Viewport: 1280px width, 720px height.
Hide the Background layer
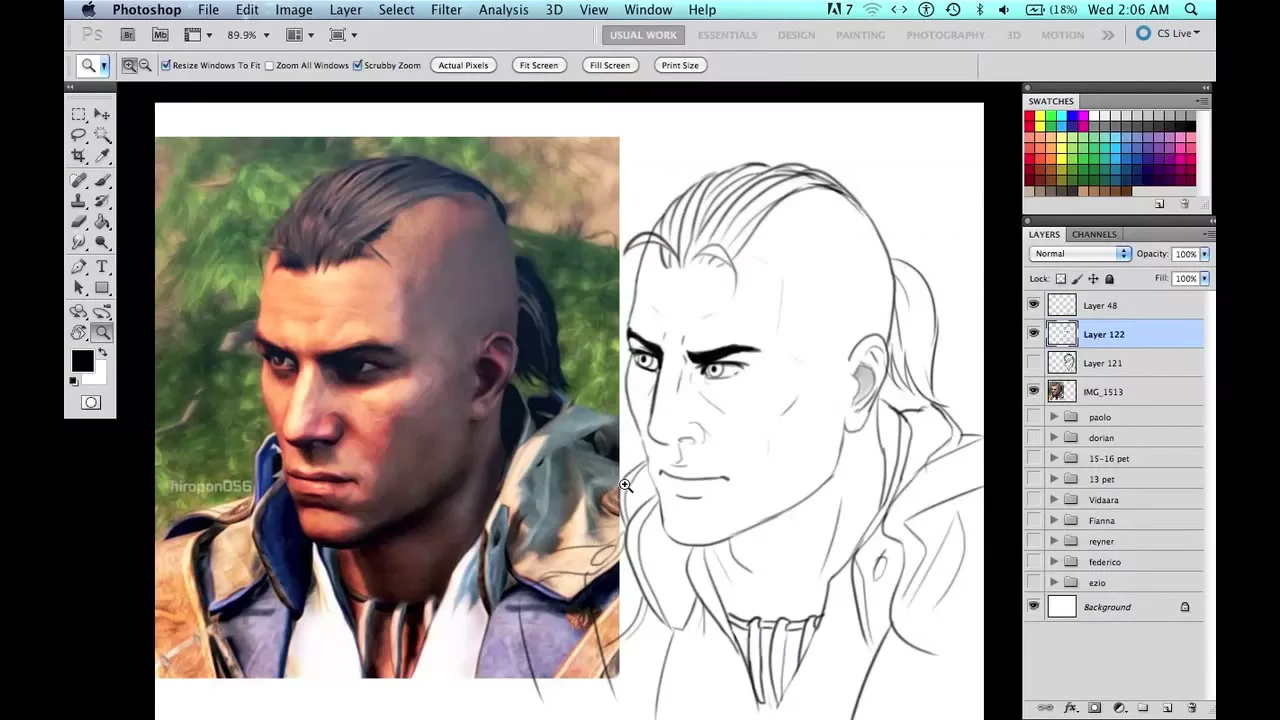(x=1034, y=606)
